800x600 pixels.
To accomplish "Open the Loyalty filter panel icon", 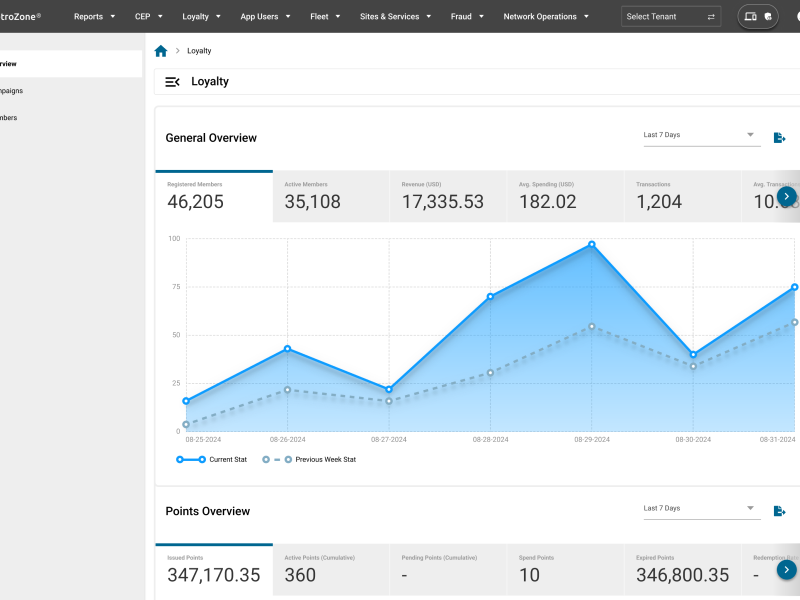I will 172,82.
